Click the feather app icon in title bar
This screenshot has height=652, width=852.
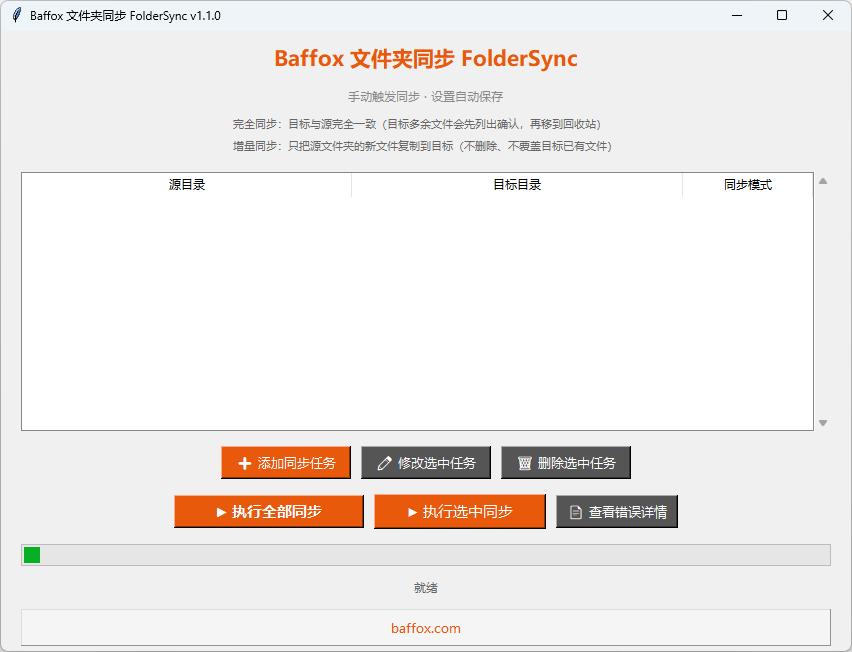point(16,15)
